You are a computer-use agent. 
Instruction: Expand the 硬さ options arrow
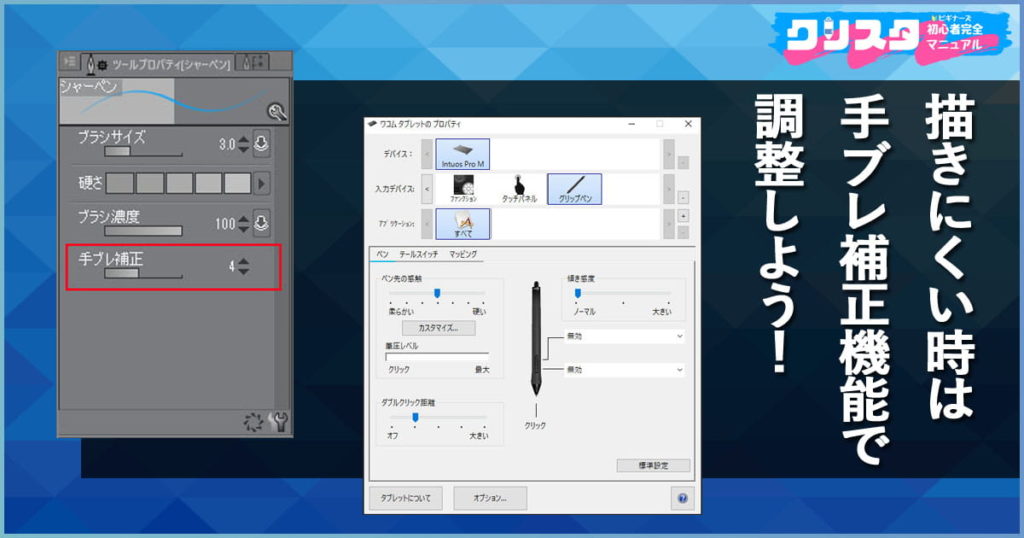click(x=262, y=183)
